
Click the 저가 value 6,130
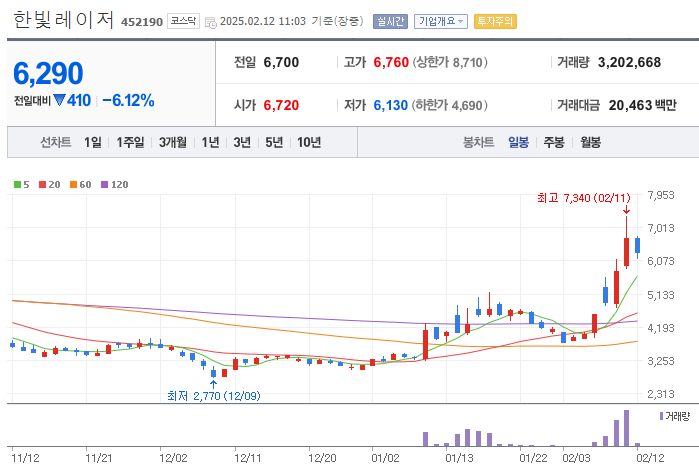391,105
